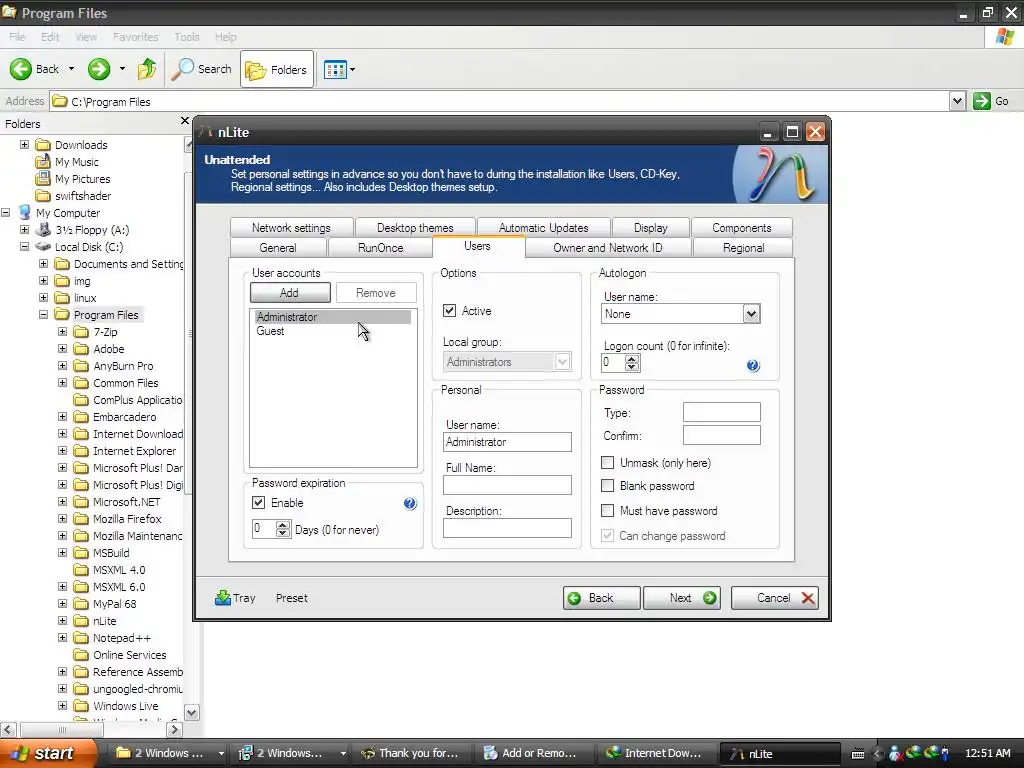Select Local Disk (C:) drive icon
1024x768 pixels.
[43, 247]
